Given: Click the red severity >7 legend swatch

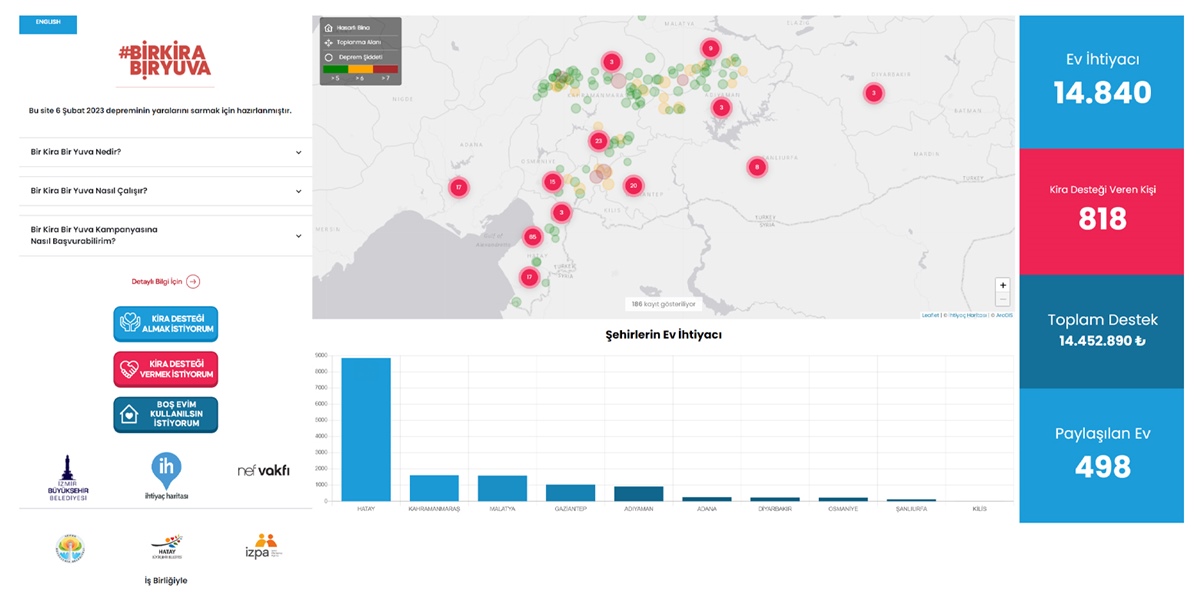Looking at the screenshot, I should coord(386,69).
